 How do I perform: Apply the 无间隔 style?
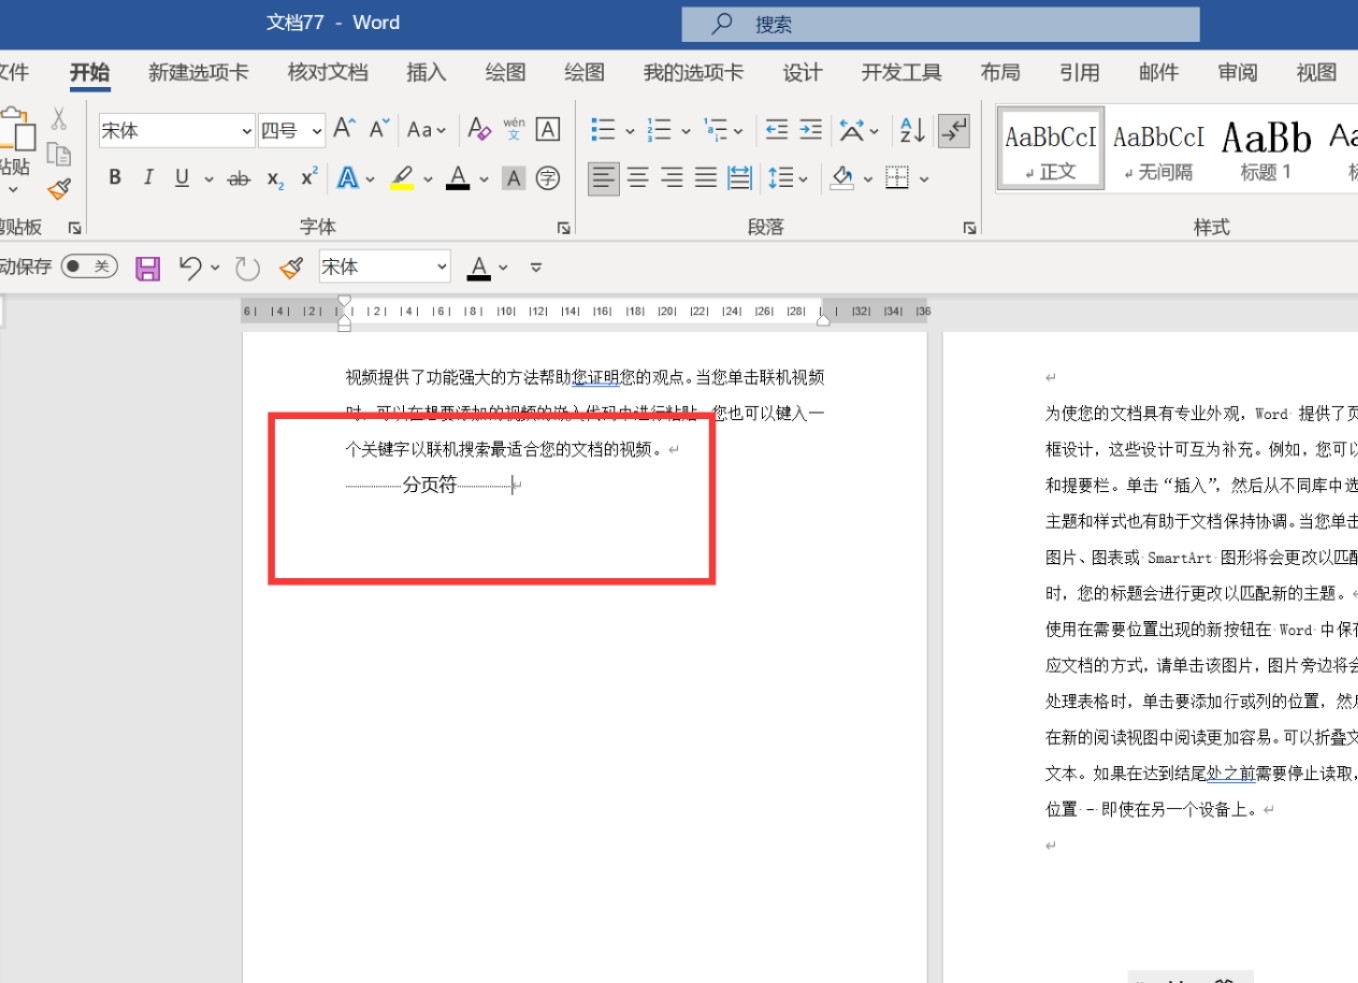[x=1159, y=149]
